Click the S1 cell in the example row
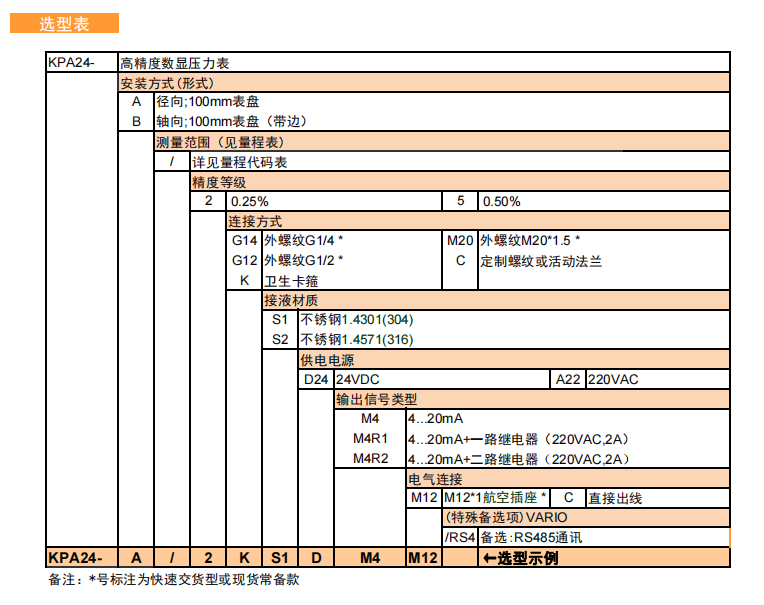Image resolution: width=764 pixels, height=605 pixels. (280, 558)
